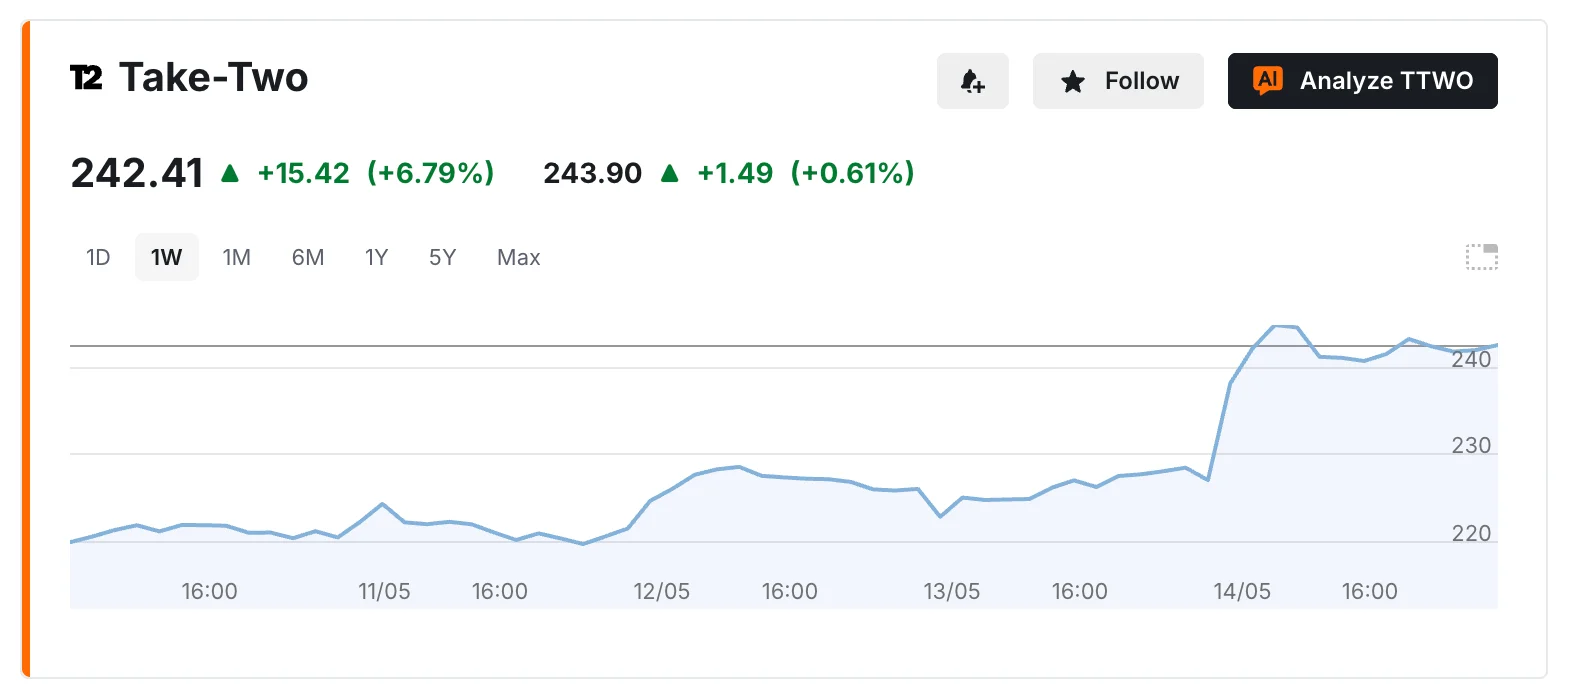Show the 5Y chart range
This screenshot has height=694, width=1574.
pyautogui.click(x=442, y=257)
